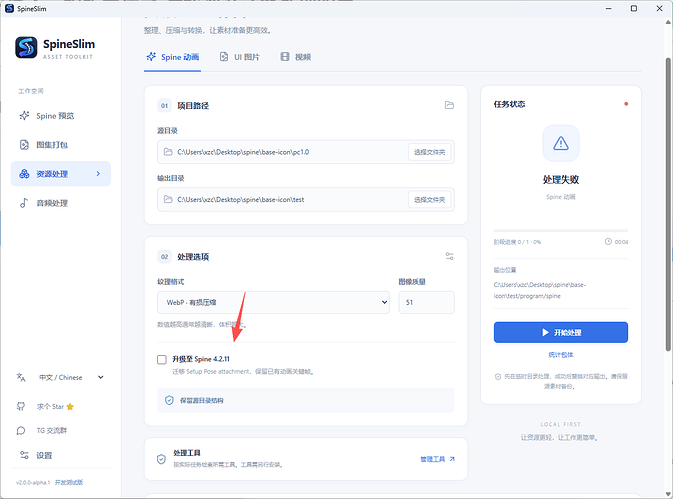Click the 开始处理 button
Screen dimensions: 673x499
tap(561, 333)
